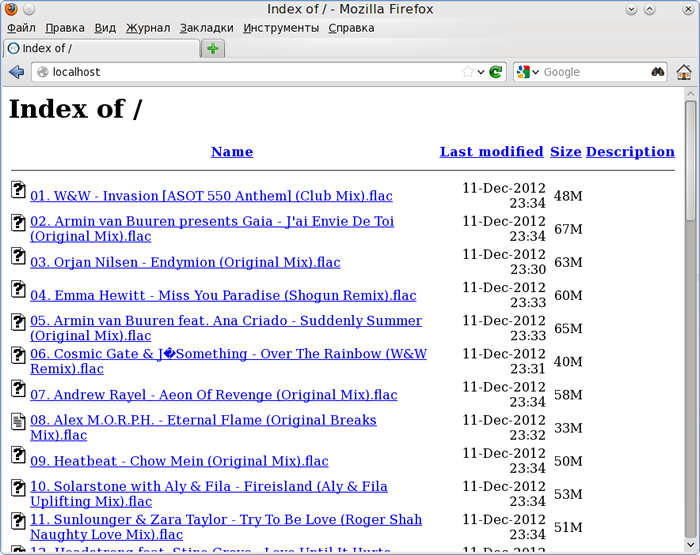Sort the listing by Last modified

491,152
